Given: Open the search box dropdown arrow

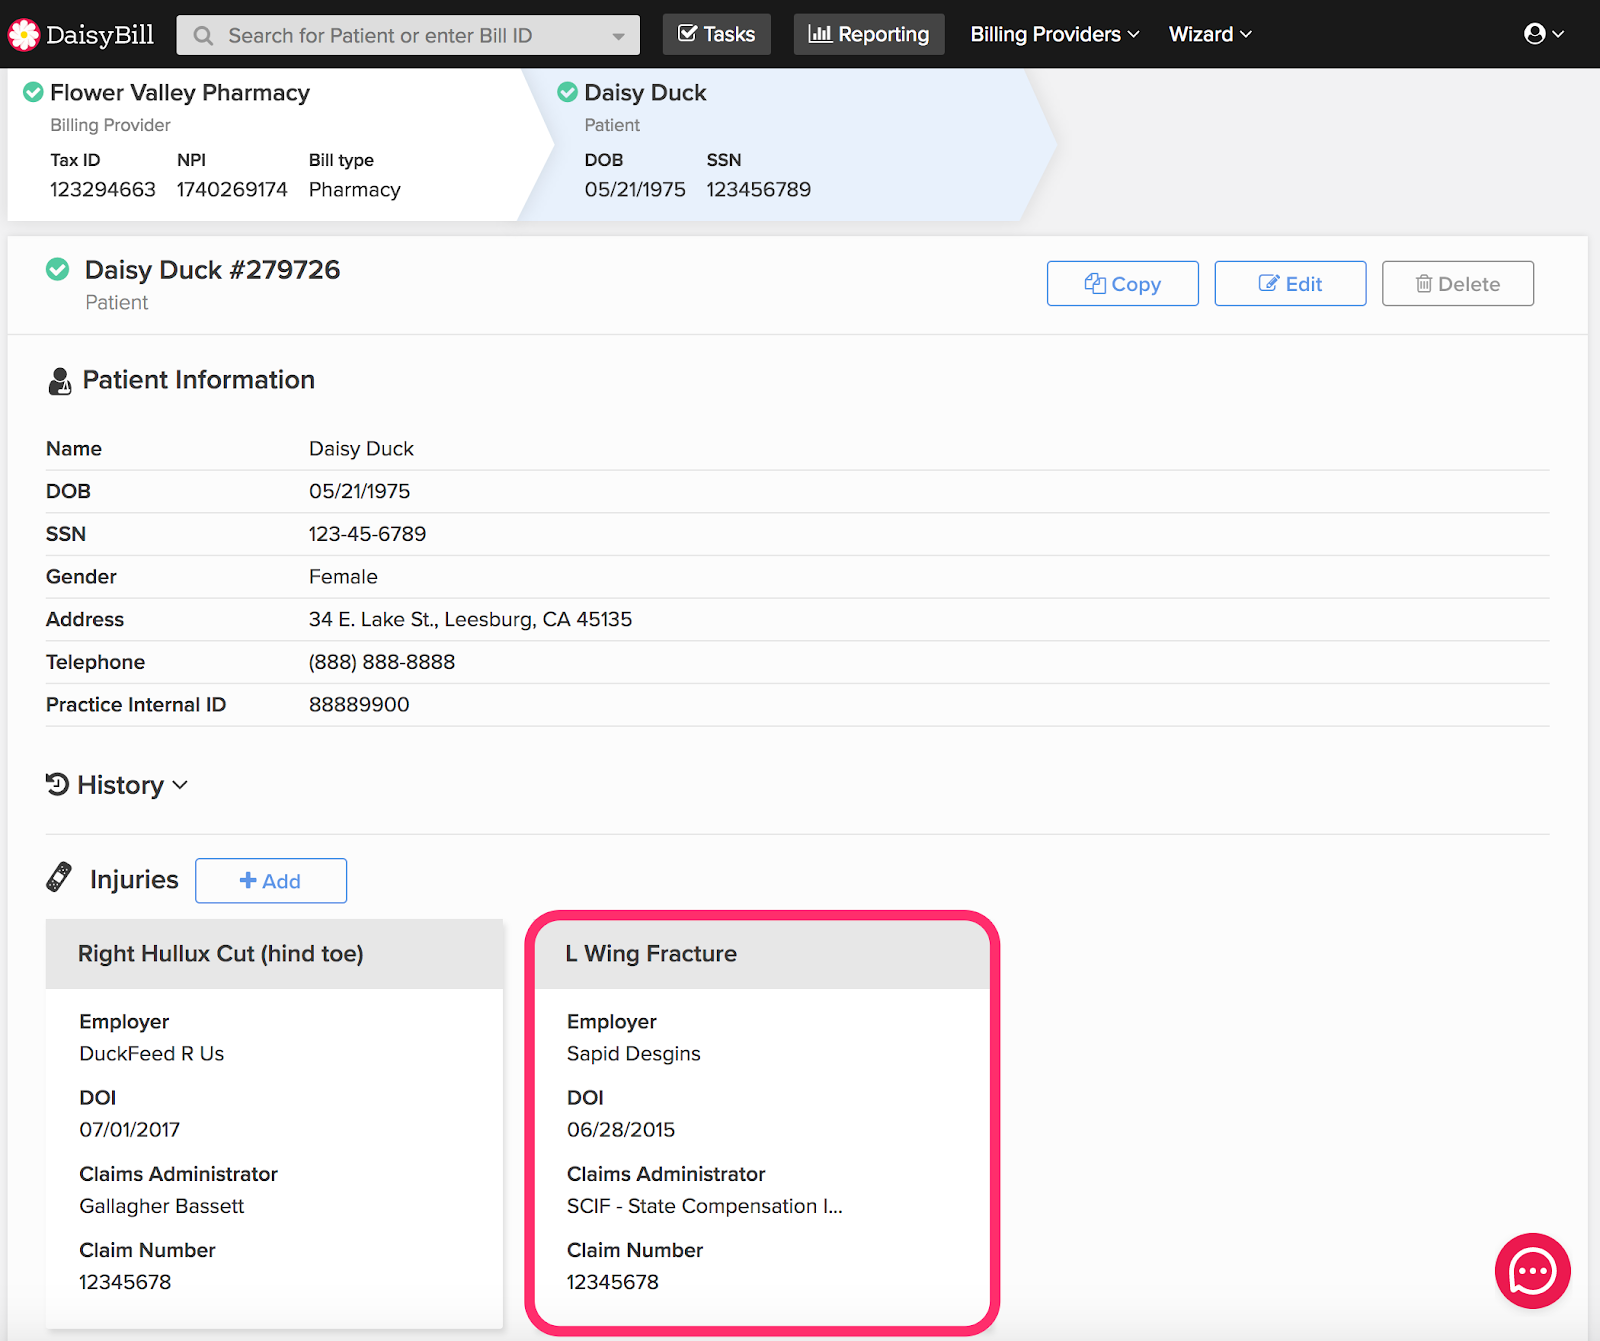Looking at the screenshot, I should tap(619, 36).
